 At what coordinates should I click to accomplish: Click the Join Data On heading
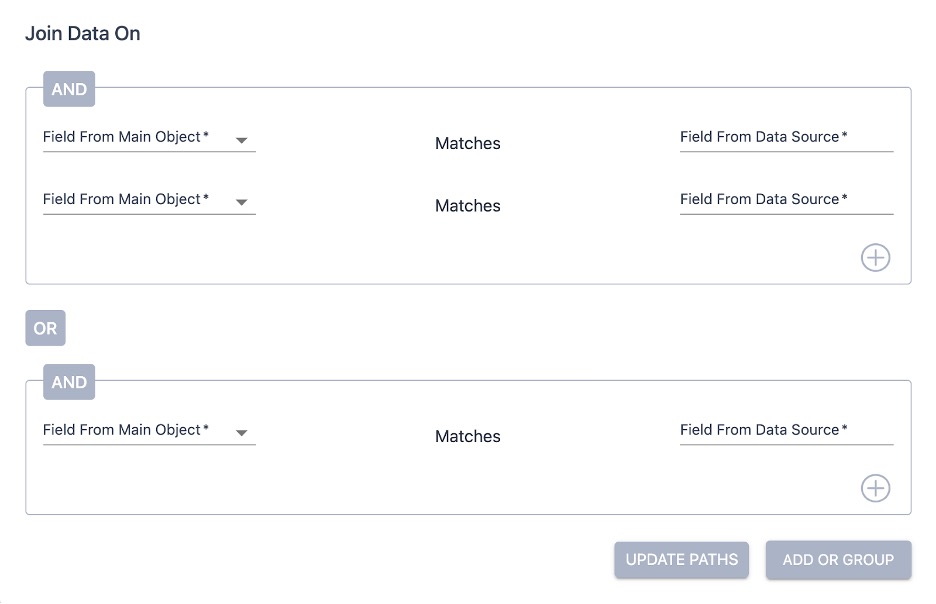[x=83, y=33]
